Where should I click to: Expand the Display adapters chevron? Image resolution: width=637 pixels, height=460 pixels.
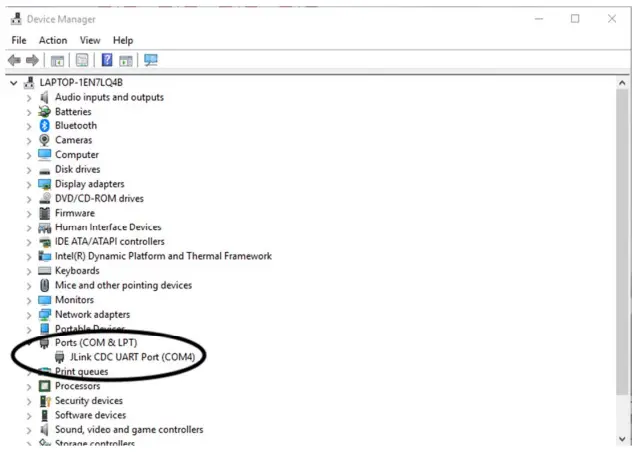pos(29,185)
